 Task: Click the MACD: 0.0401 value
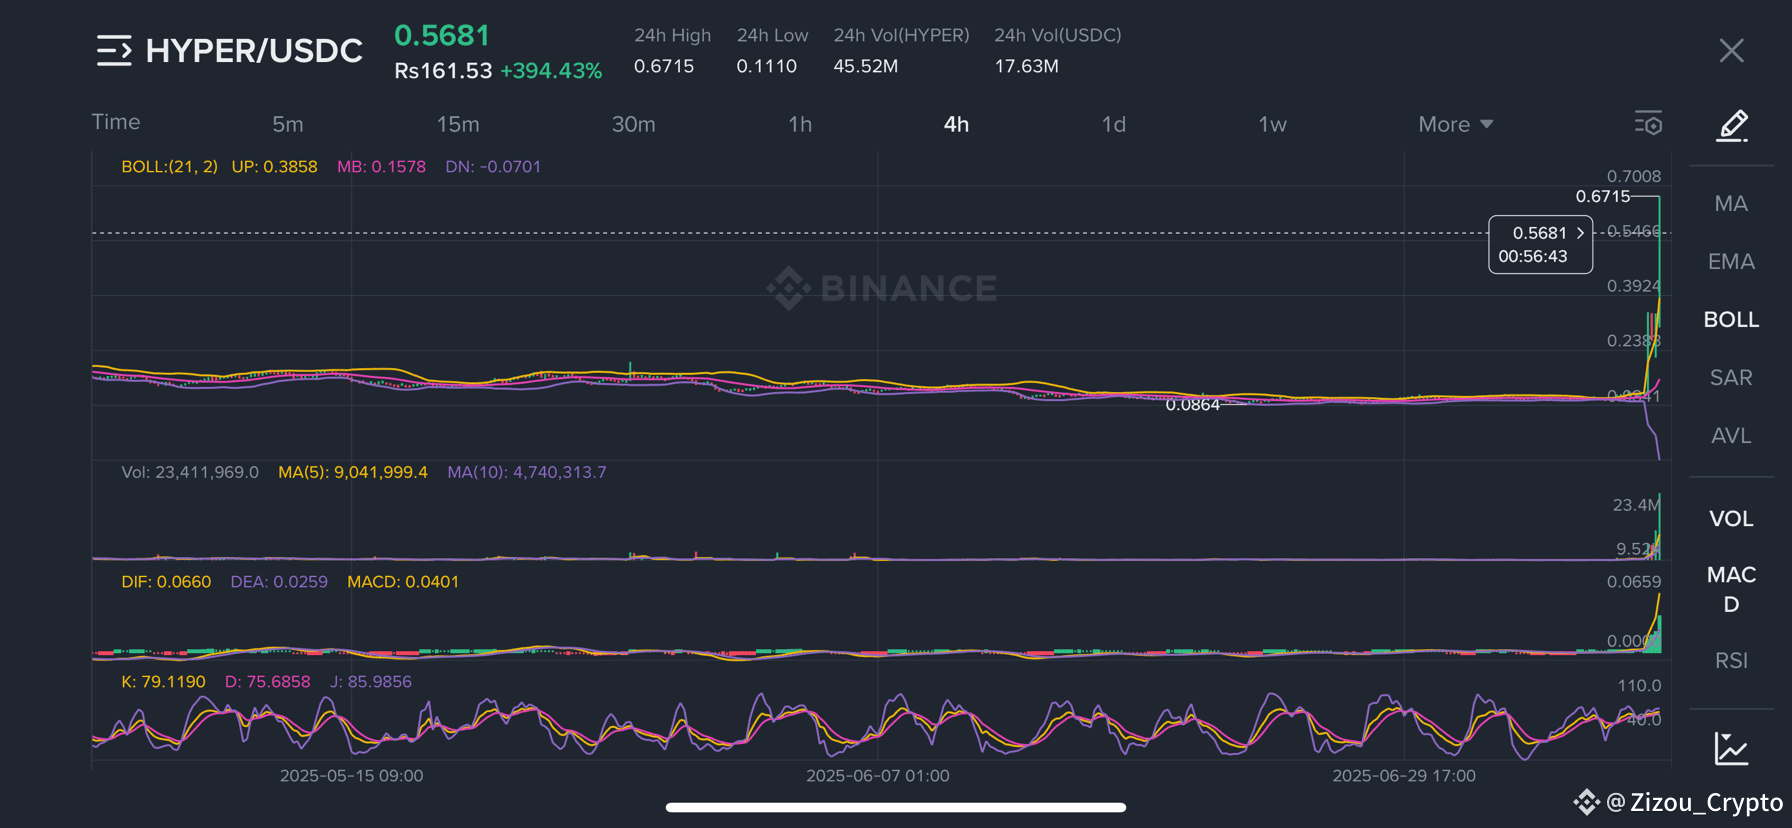(x=403, y=582)
